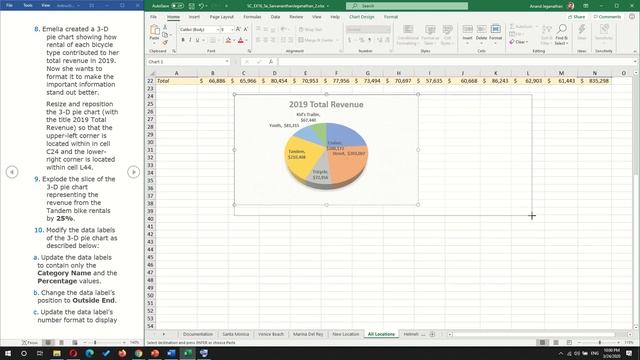This screenshot has height=360, width=640.
Task: Expand Font group dialog launcher
Action: tap(249, 51)
